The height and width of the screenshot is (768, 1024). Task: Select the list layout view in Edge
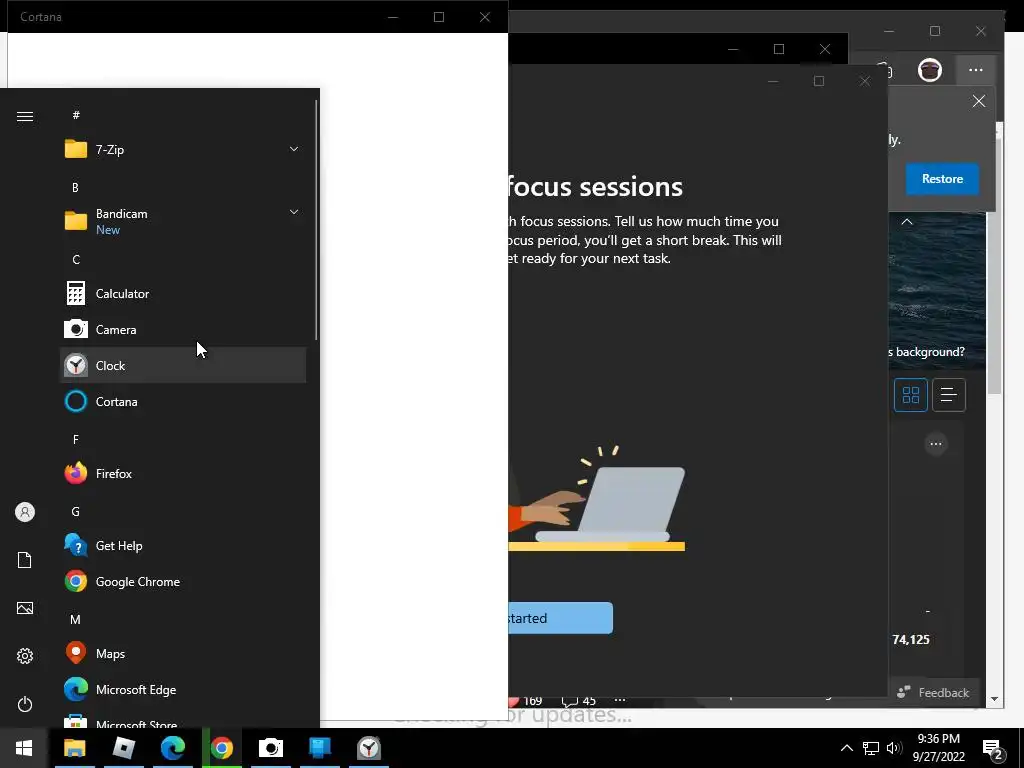coord(949,395)
